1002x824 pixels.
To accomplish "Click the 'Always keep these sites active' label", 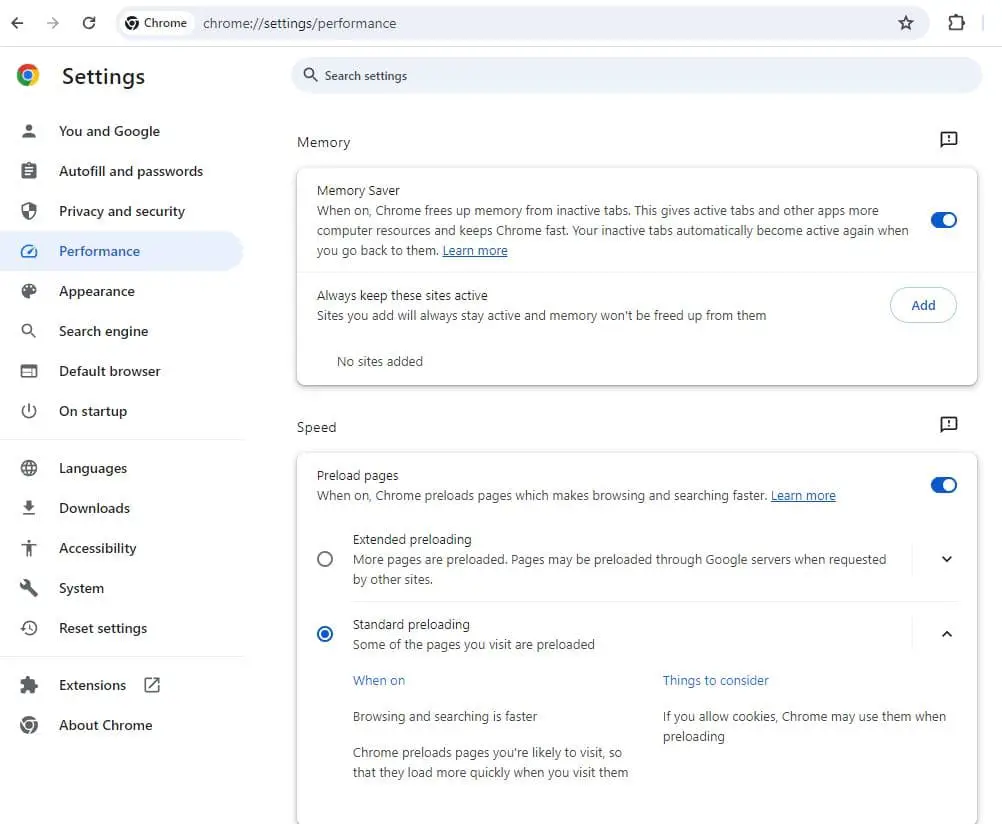I will click(402, 295).
